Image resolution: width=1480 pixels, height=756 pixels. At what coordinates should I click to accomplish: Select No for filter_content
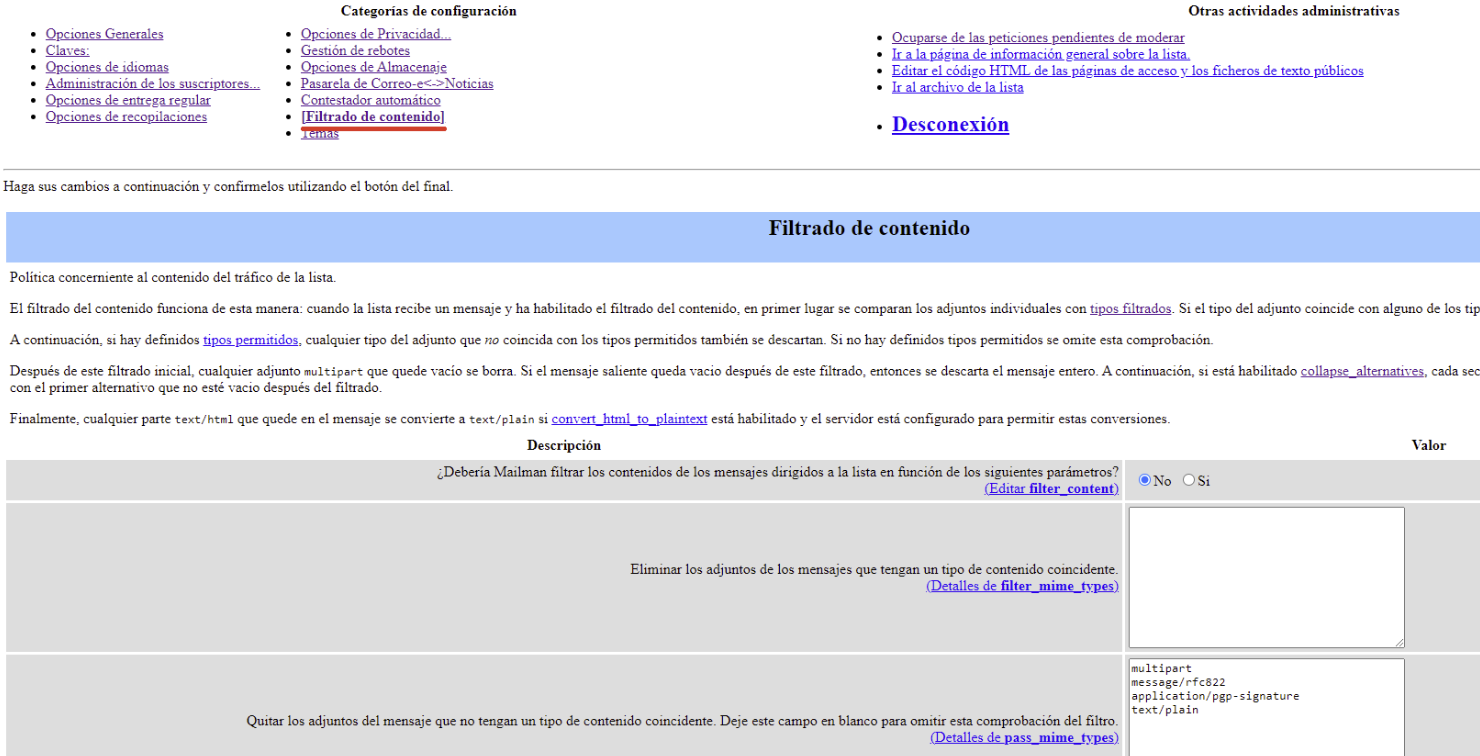(x=1145, y=480)
